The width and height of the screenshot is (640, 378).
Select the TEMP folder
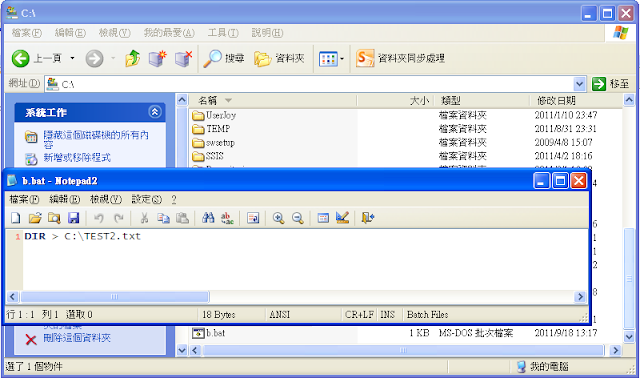tap(211, 129)
